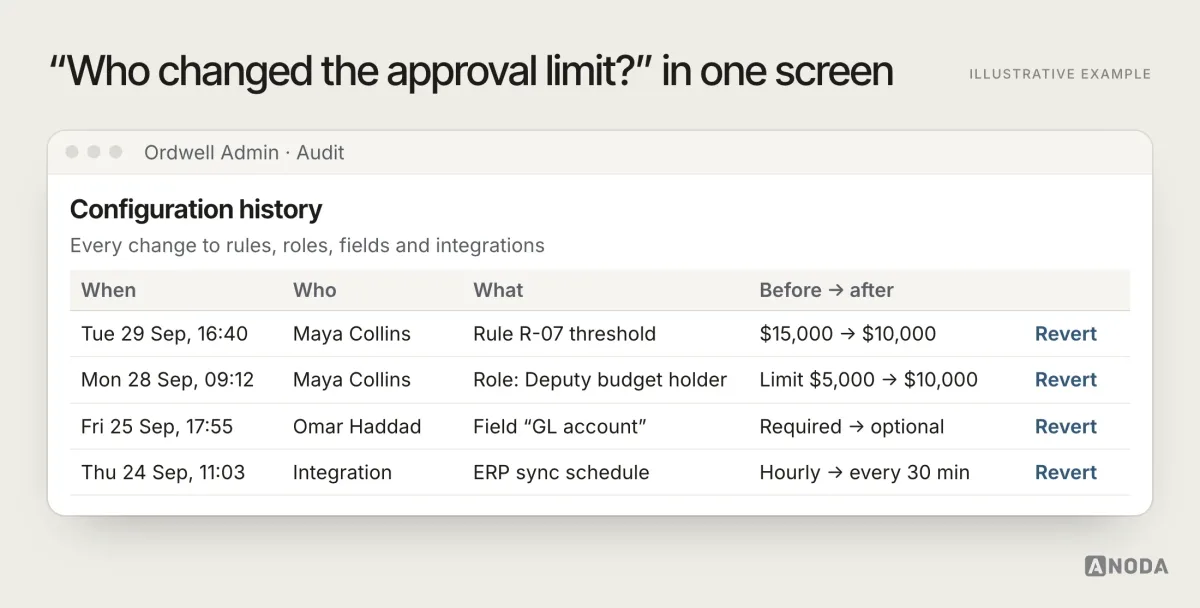Viewport: 1200px width, 608px height.
Task: Click the "Every change to rules, roles" subtitle
Action: point(307,245)
